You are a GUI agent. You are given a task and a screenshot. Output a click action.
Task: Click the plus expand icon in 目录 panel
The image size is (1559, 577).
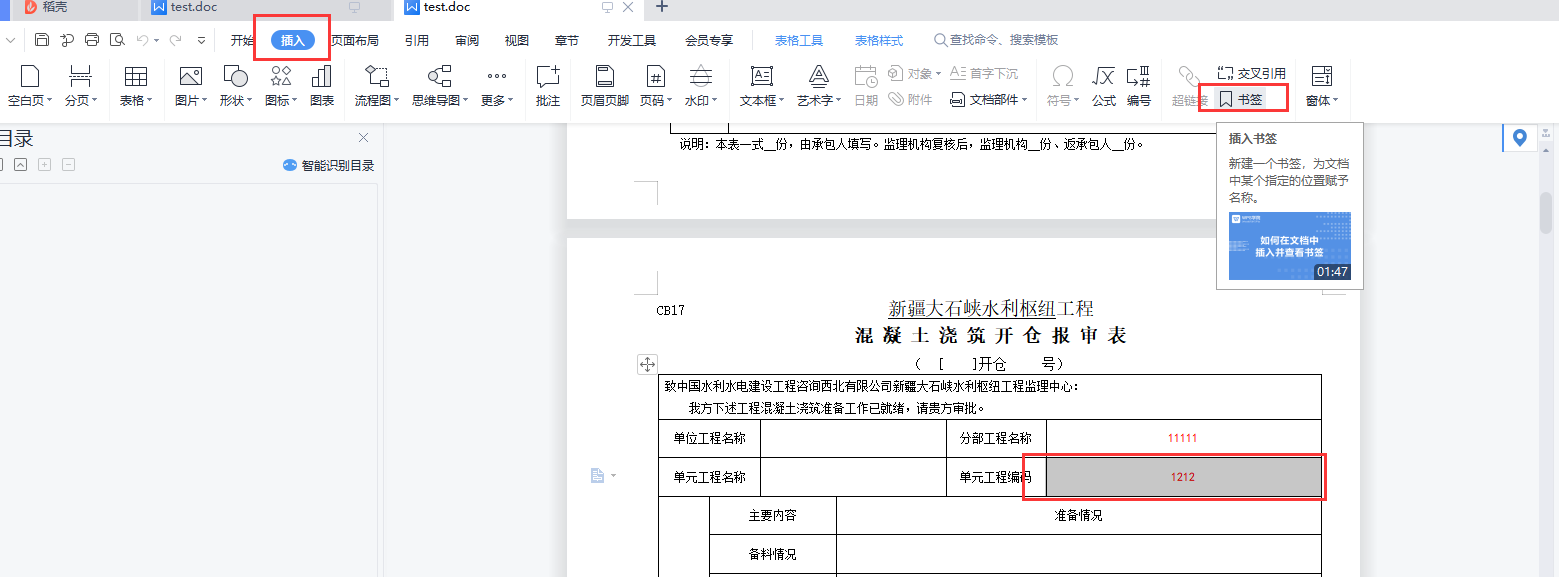coord(44,165)
